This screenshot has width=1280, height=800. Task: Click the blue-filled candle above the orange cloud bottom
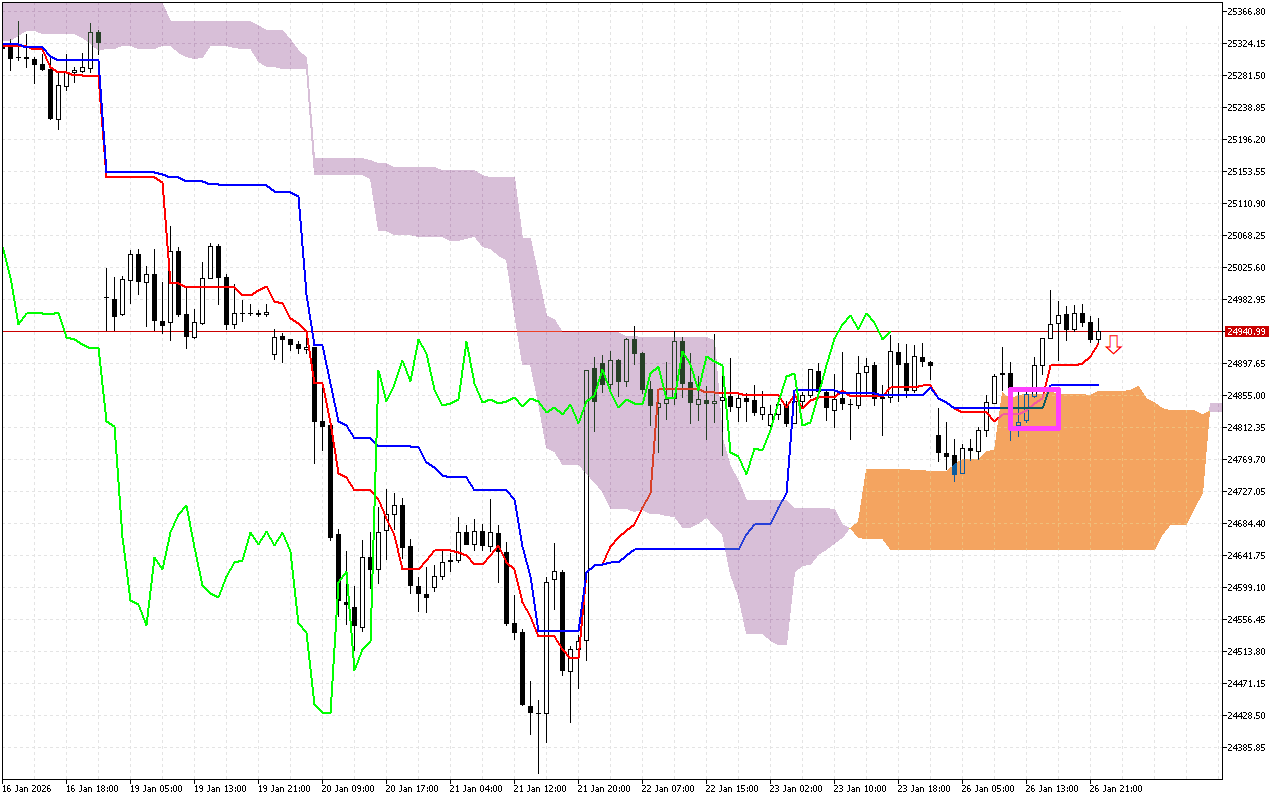[x=955, y=466]
